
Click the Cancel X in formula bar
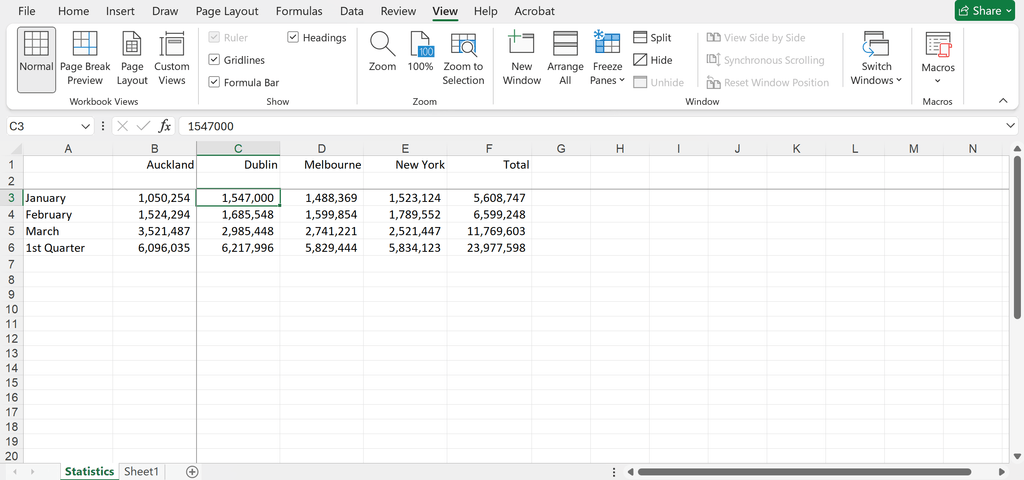pyautogui.click(x=122, y=126)
